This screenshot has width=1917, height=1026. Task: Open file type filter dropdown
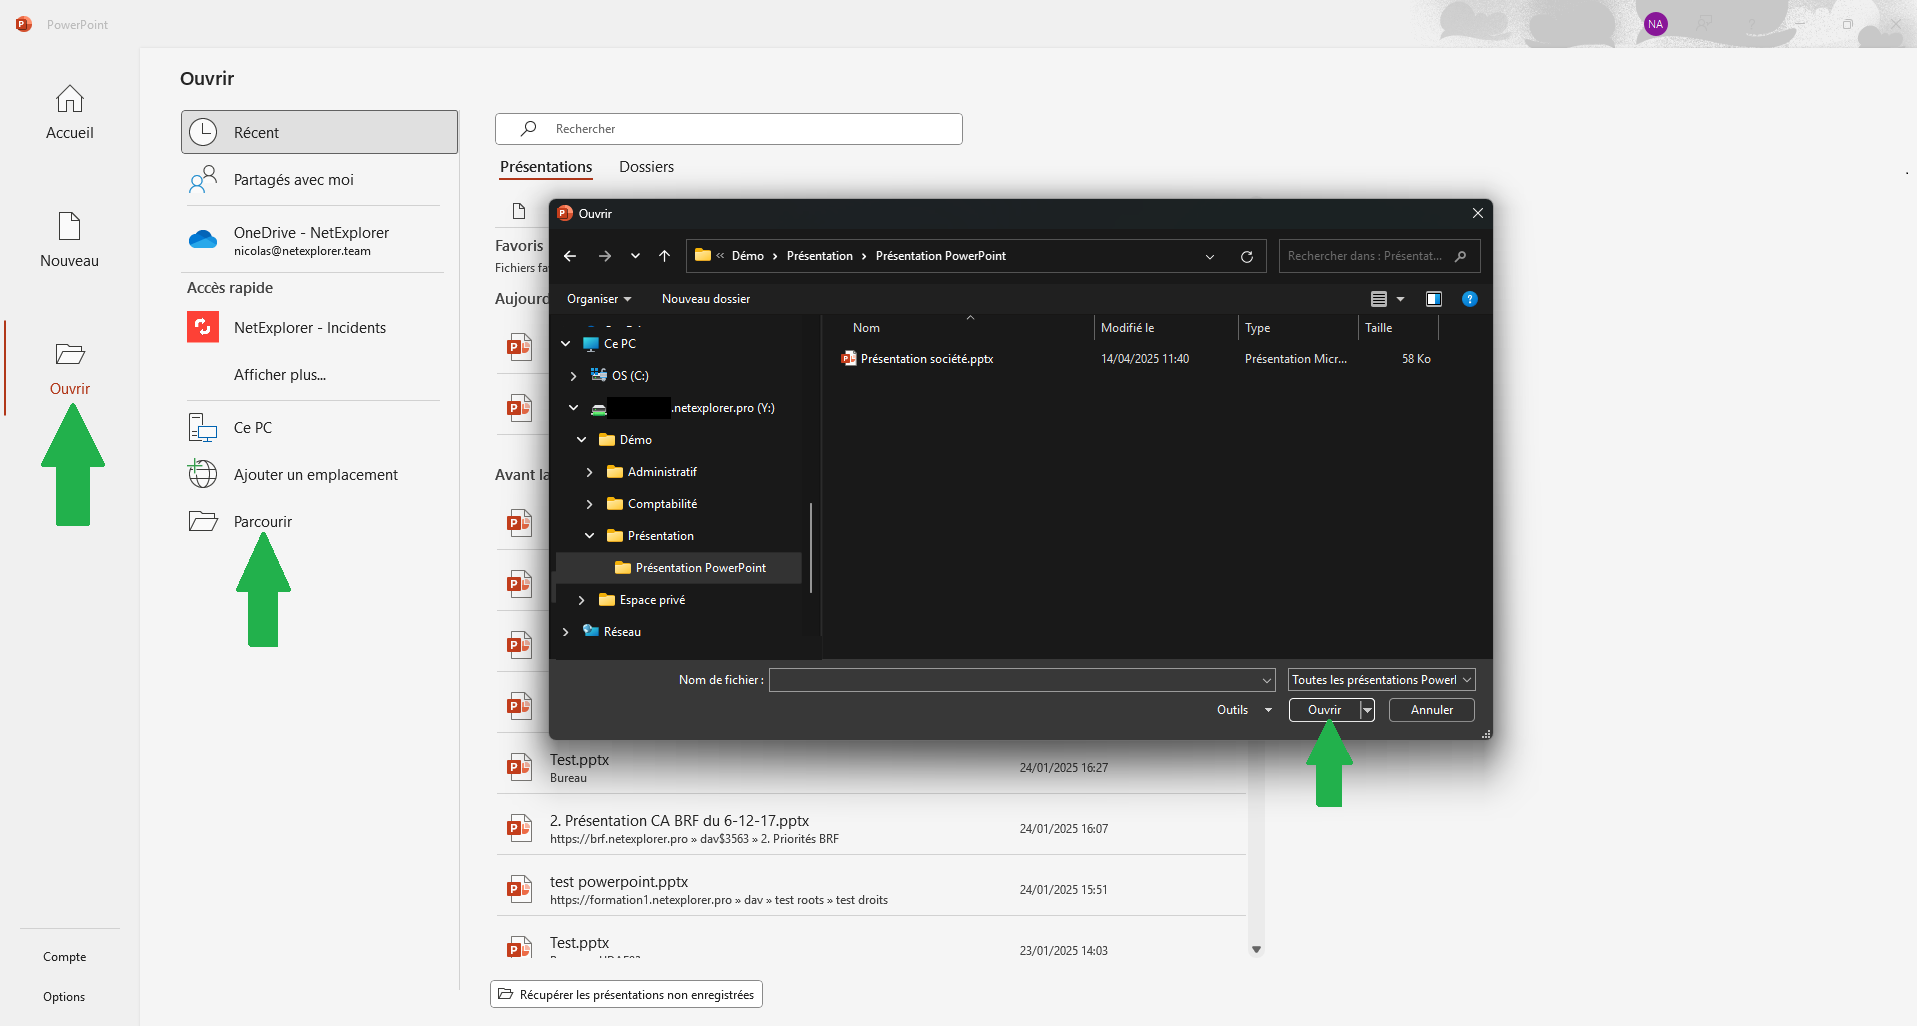[x=1382, y=680]
